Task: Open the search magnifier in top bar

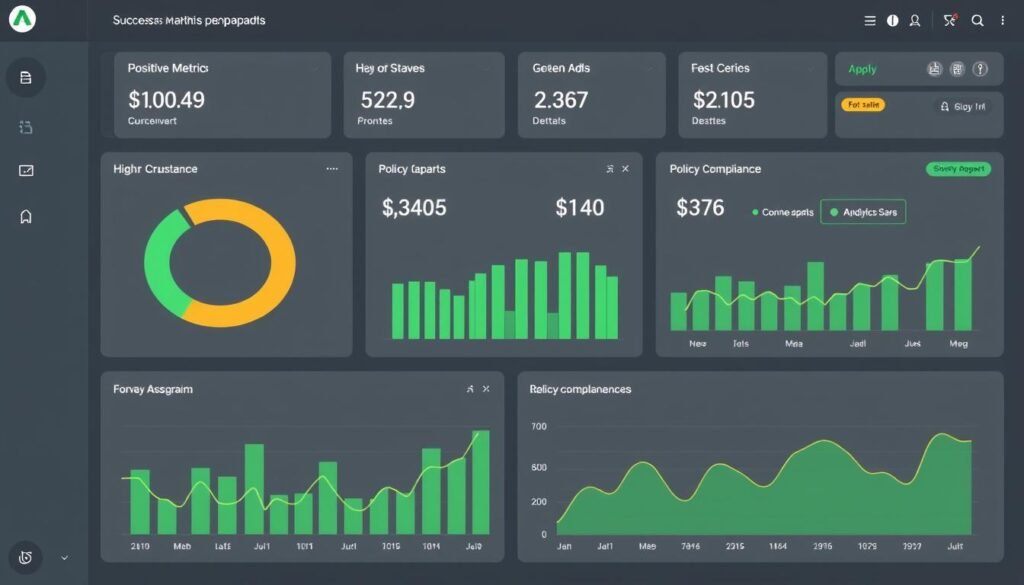Action: coord(978,20)
